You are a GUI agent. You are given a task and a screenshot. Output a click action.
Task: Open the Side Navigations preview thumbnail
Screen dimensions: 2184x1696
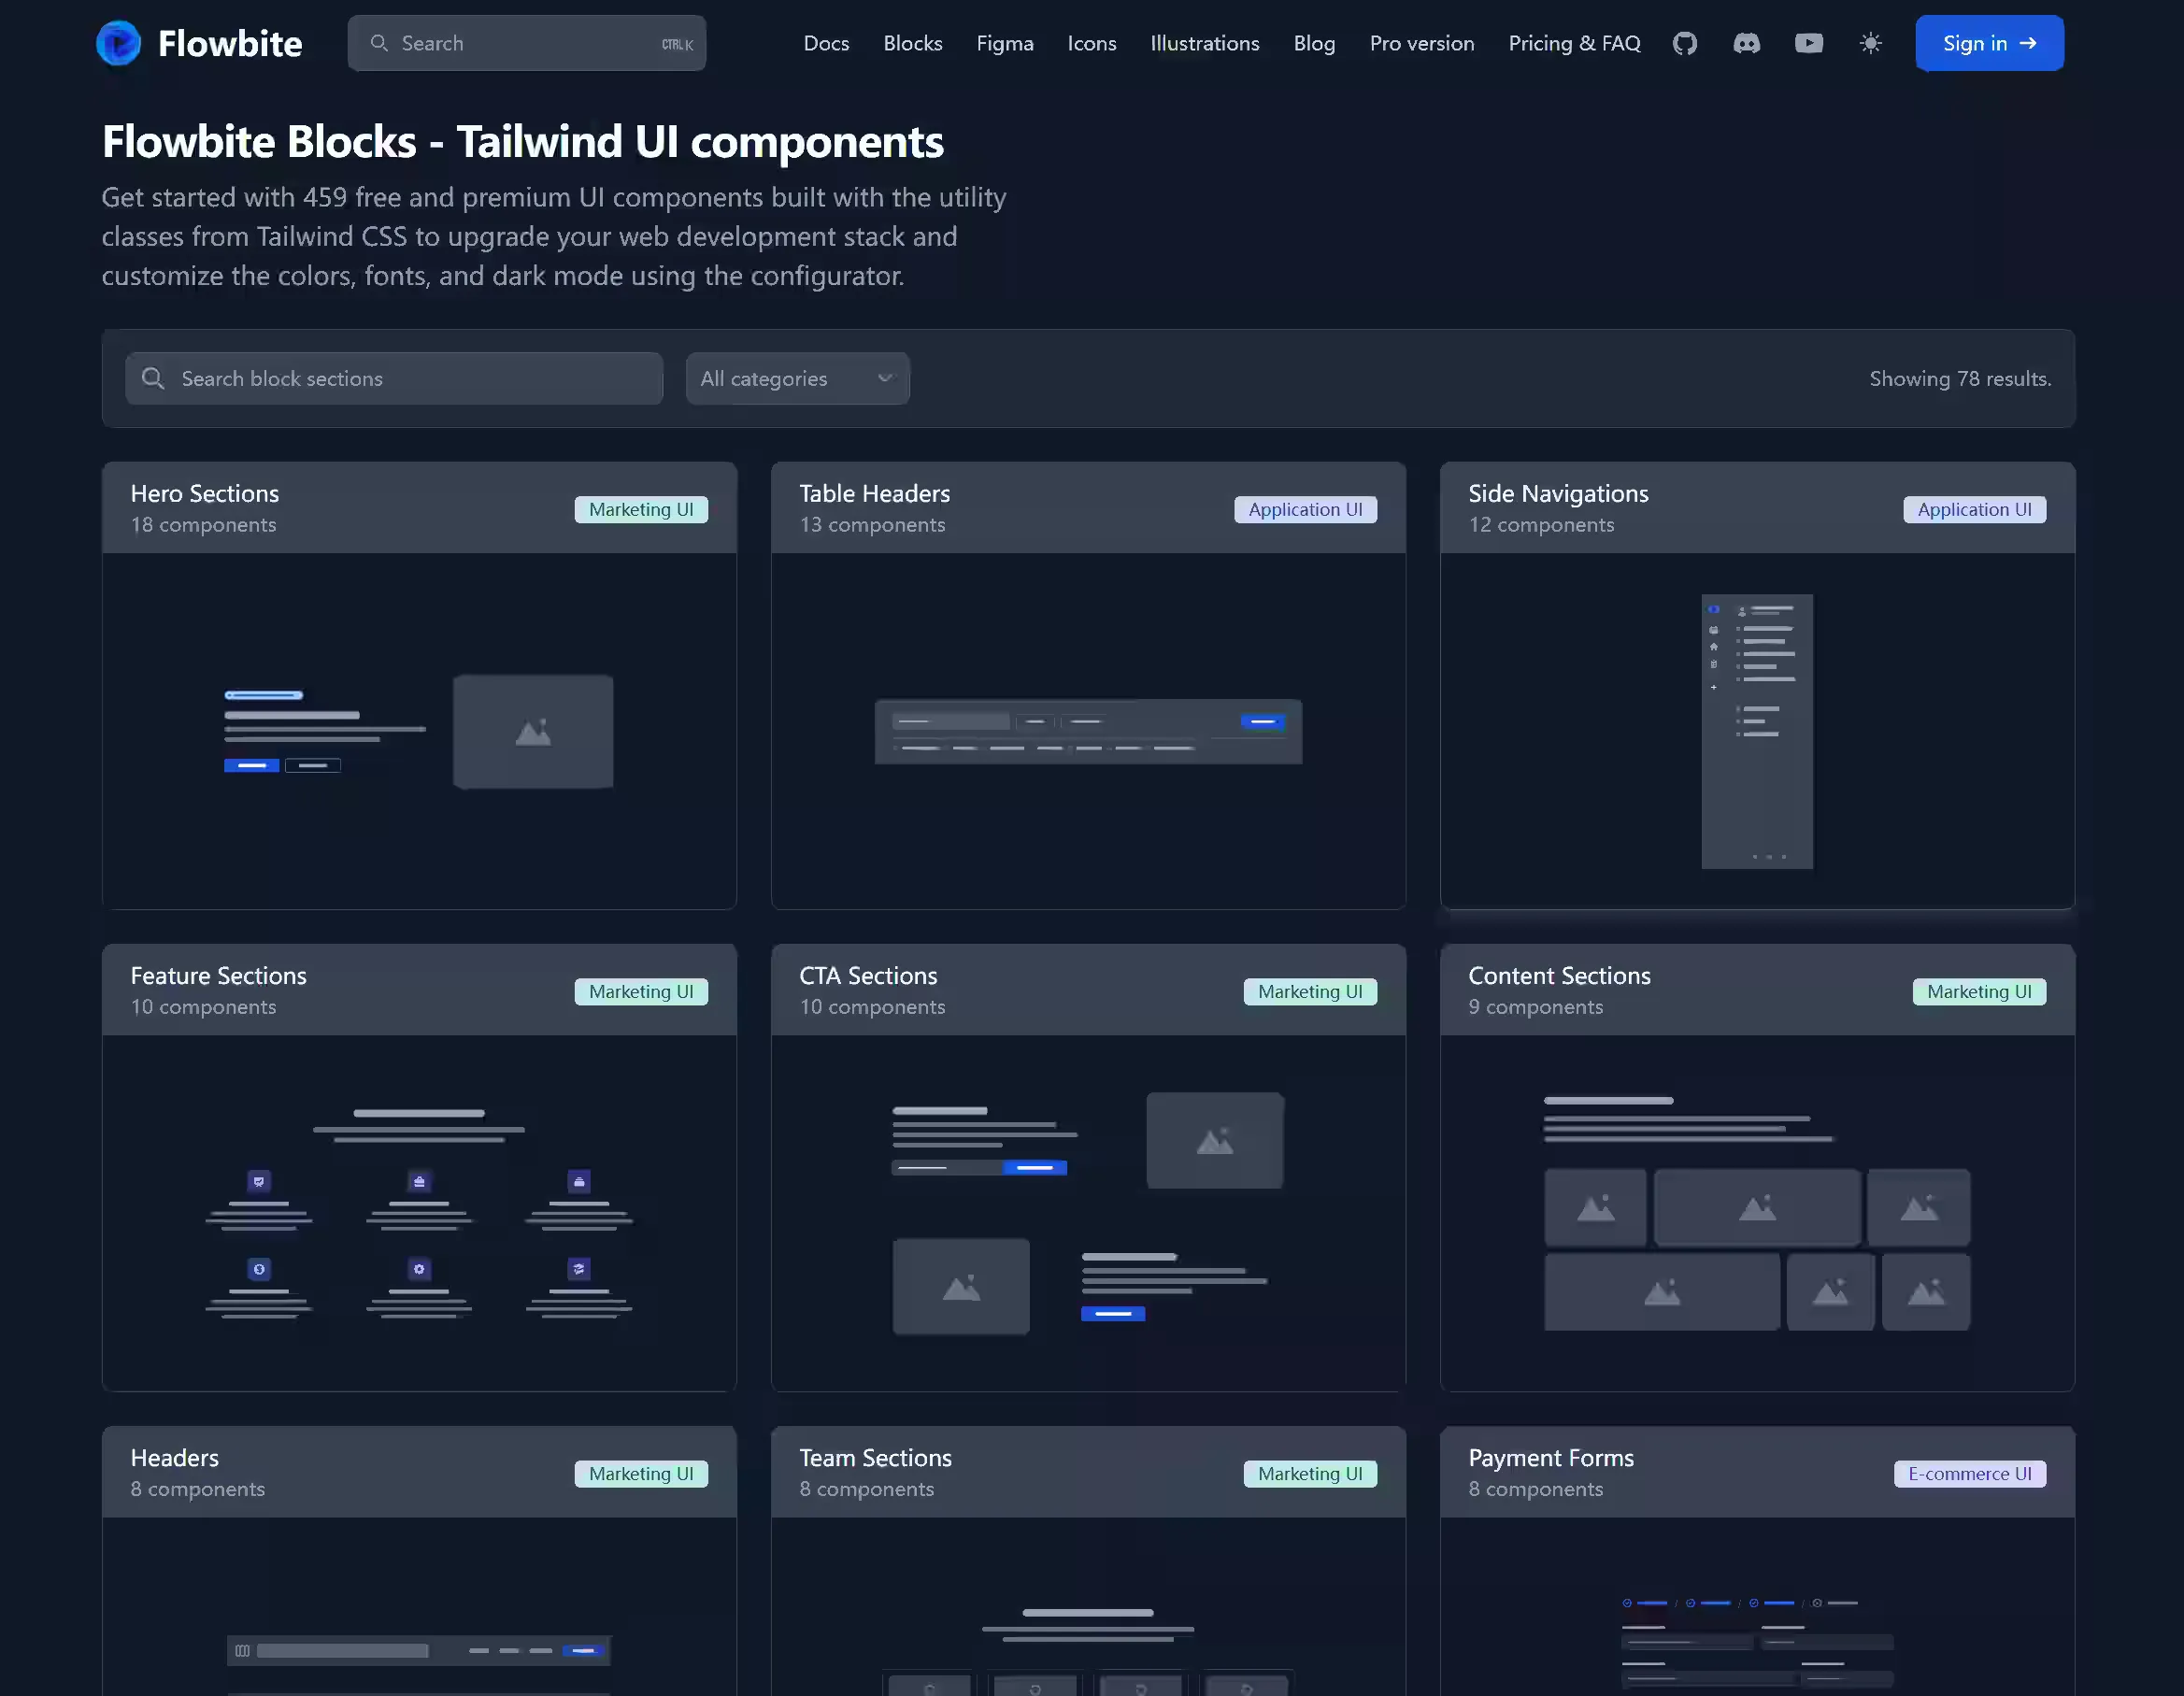point(1757,731)
